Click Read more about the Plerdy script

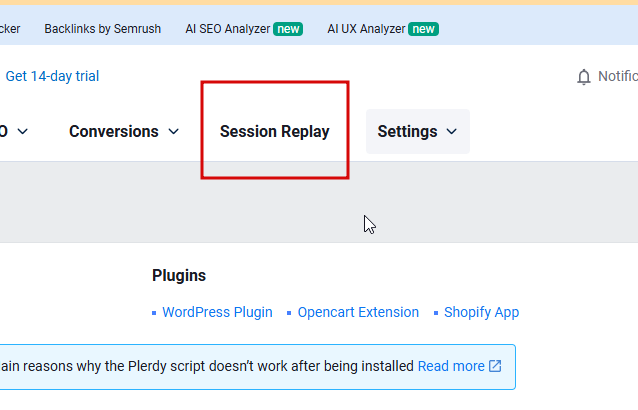point(451,366)
